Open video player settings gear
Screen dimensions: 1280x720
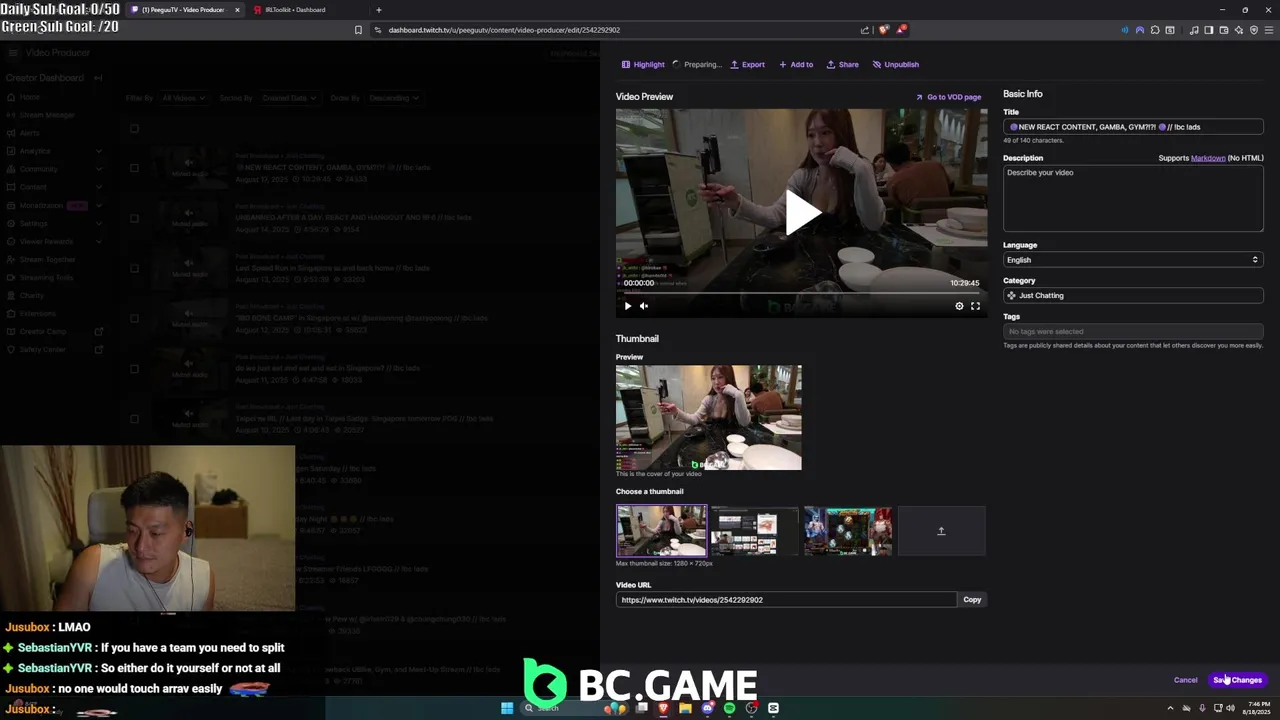pyautogui.click(x=959, y=306)
